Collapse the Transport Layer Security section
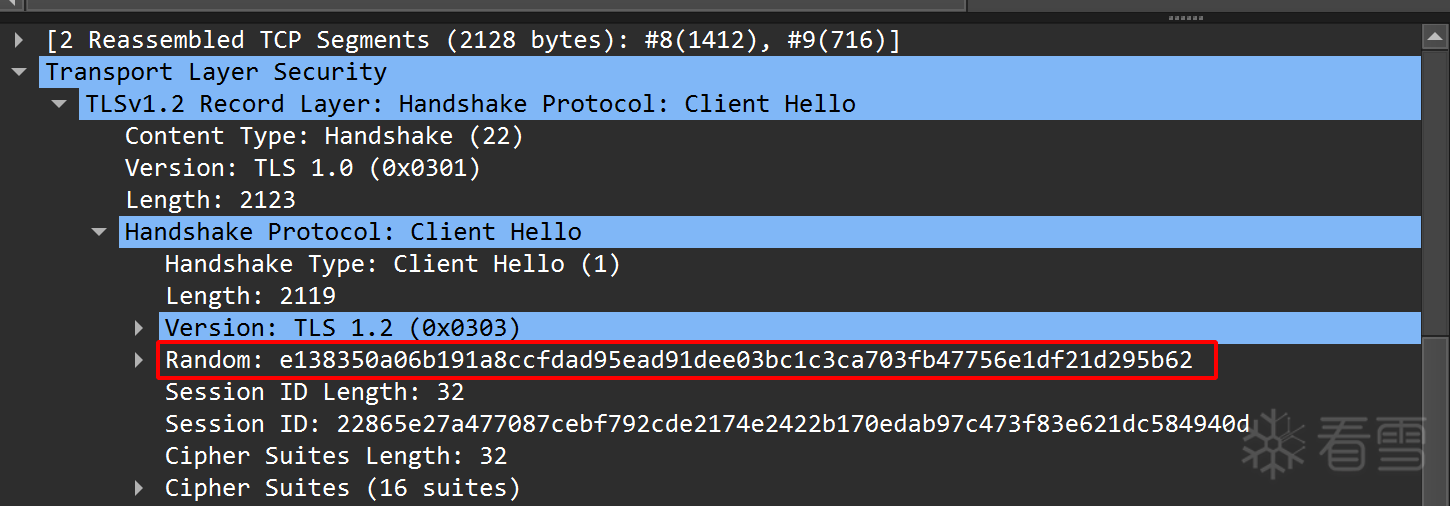Viewport: 1450px width, 506px height. pos(18,73)
